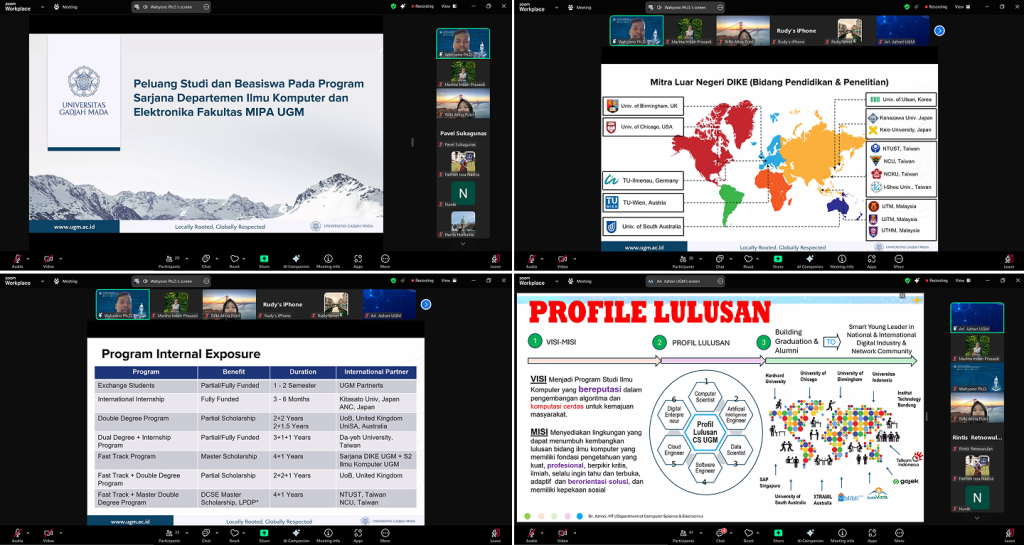The image size is (1024, 545).
Task: Start Video in the Peluang Studi slide window
Action: click(48, 260)
